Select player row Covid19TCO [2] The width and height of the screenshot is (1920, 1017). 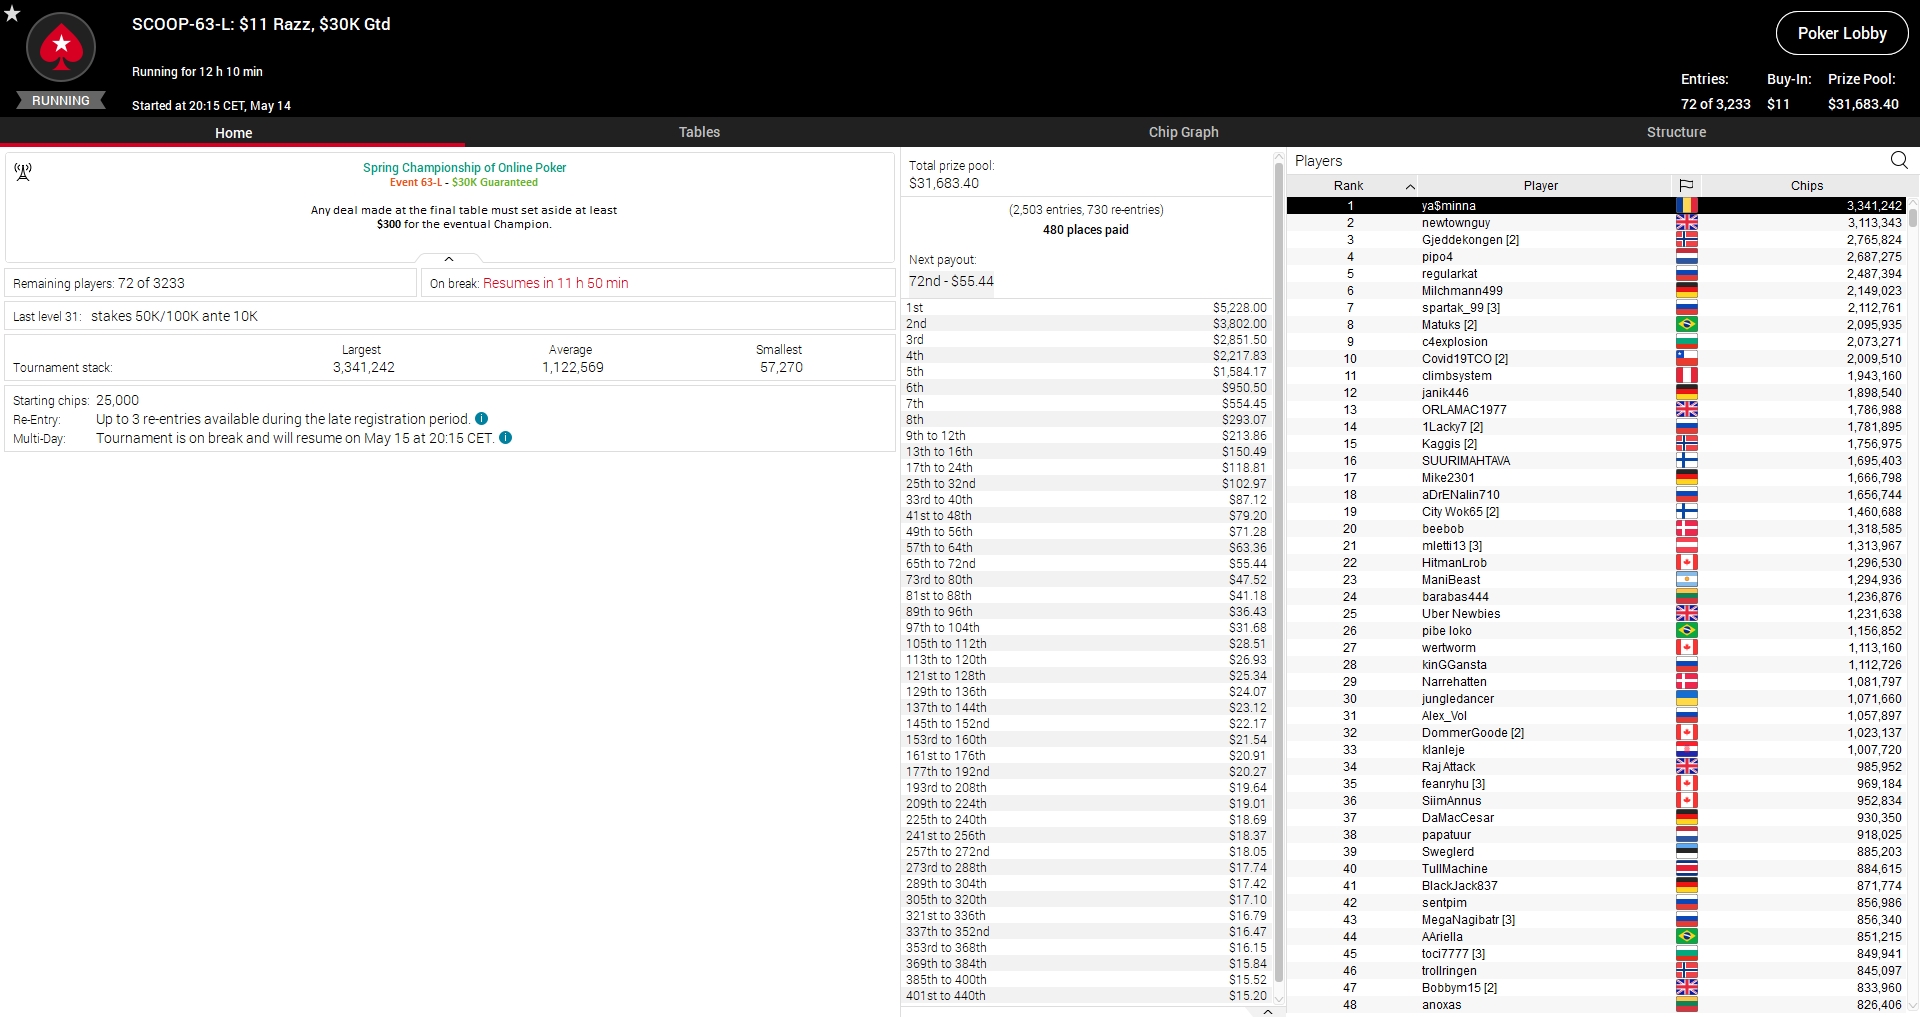tap(1596, 359)
